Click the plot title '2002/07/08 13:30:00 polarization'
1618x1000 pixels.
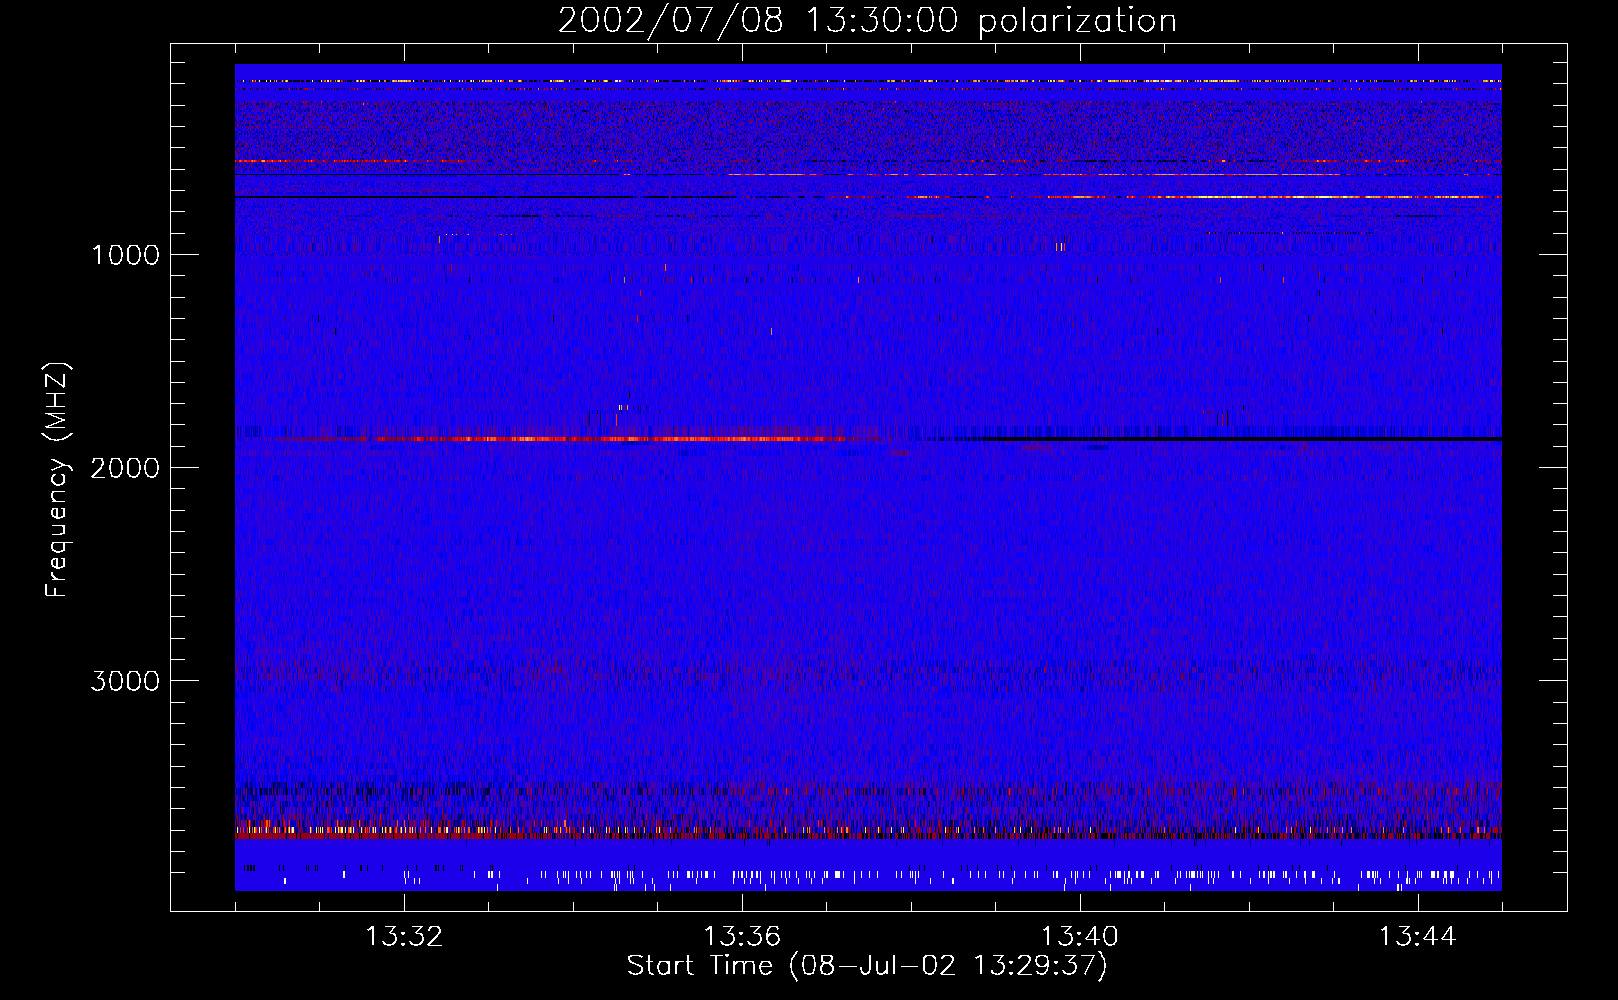pyautogui.click(x=867, y=20)
